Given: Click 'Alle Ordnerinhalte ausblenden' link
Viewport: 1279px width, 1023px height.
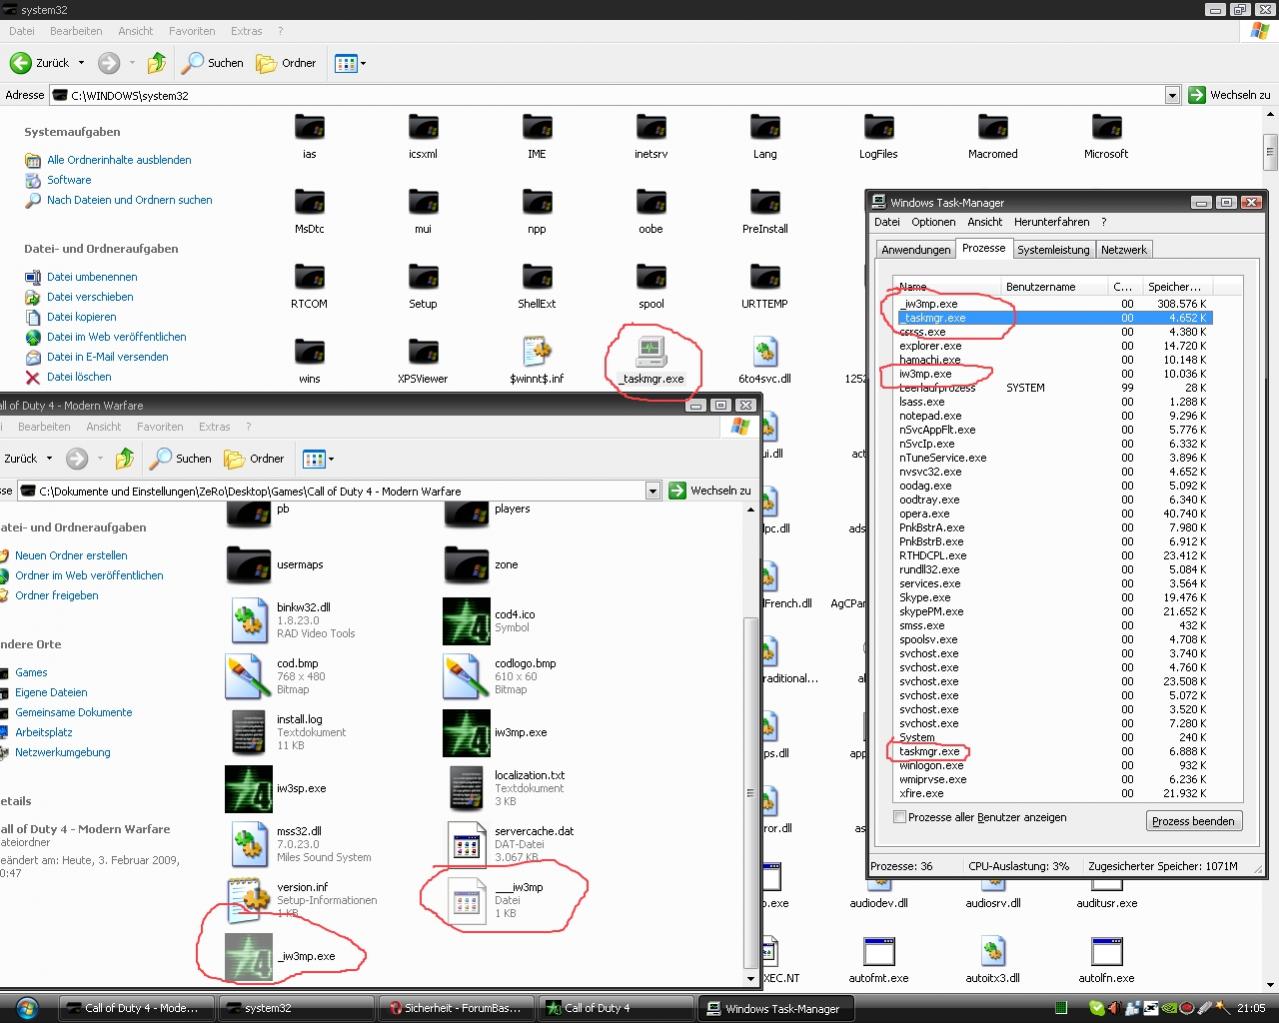Looking at the screenshot, I should click(119, 160).
